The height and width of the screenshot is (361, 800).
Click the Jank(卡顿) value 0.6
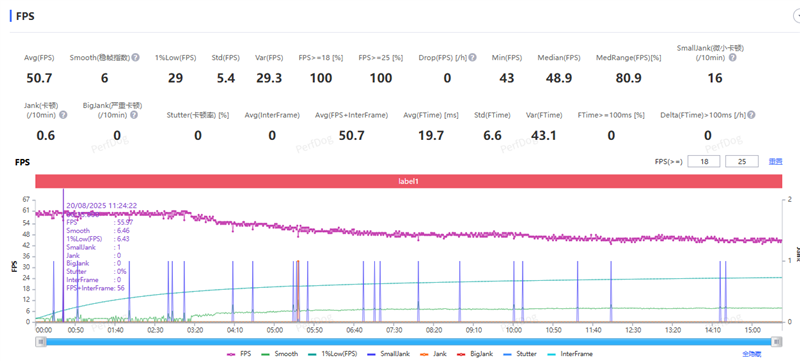coord(46,136)
